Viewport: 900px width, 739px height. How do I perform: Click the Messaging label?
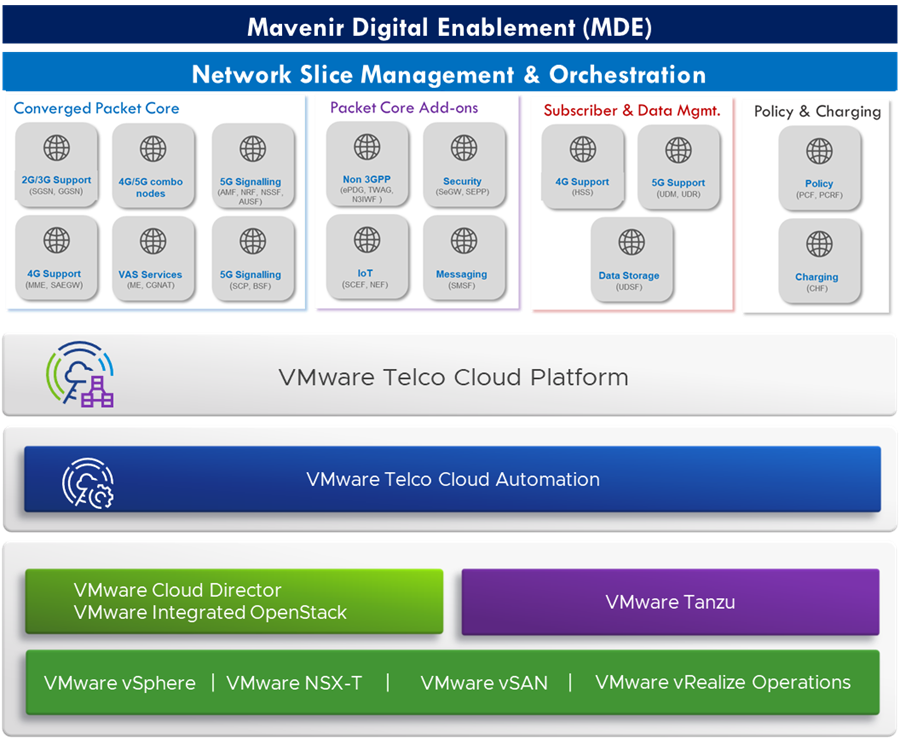[x=461, y=274]
